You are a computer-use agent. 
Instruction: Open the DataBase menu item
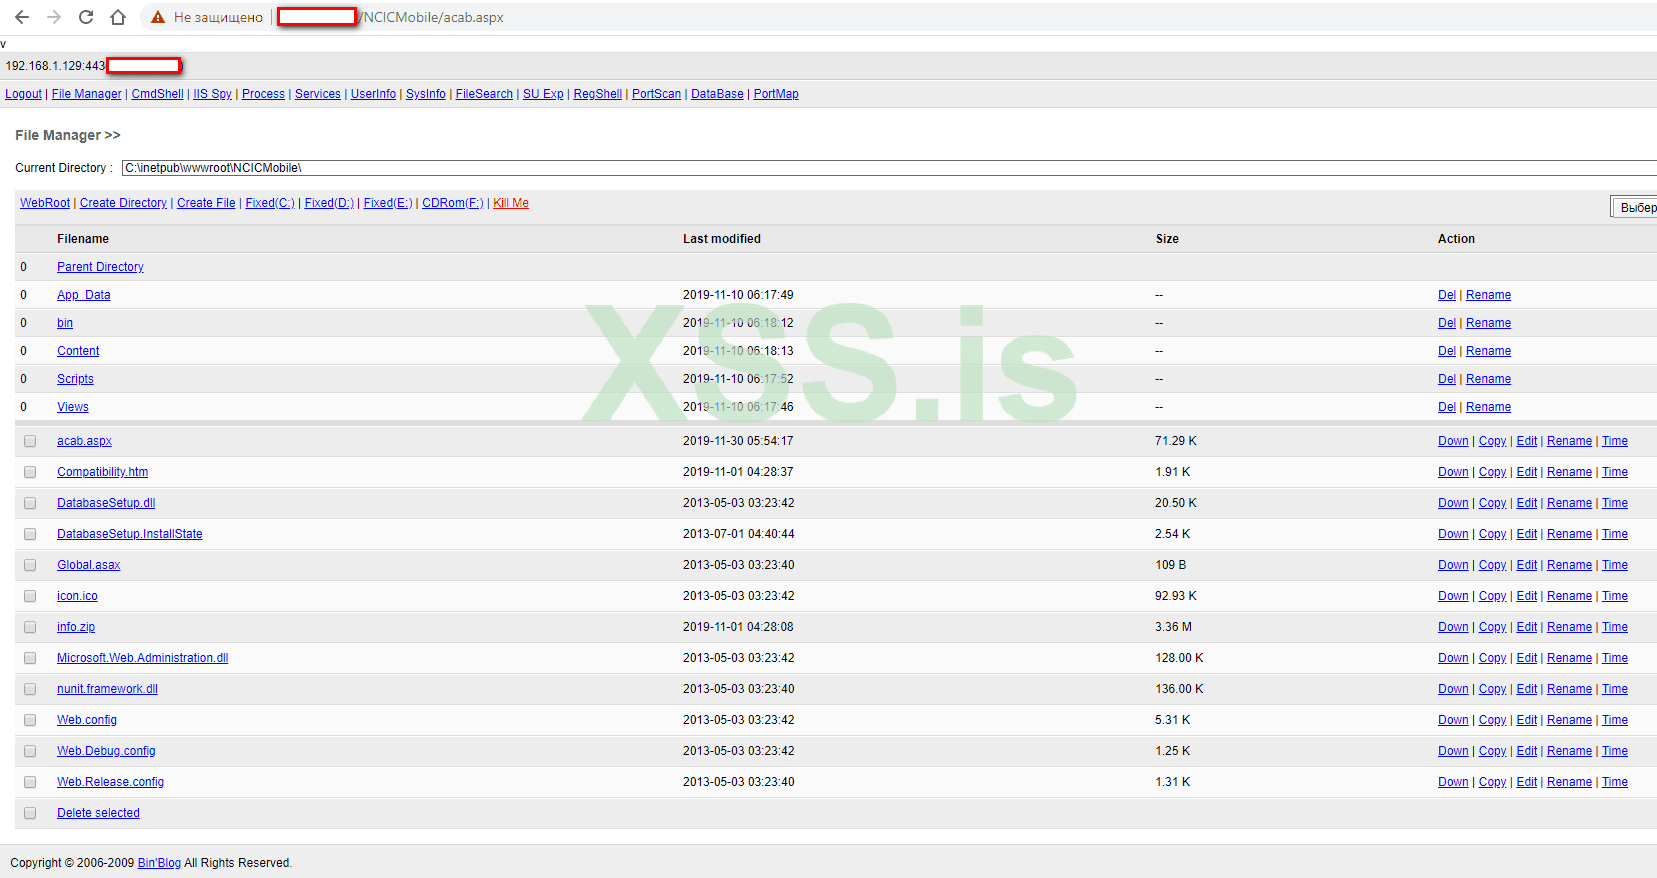(x=717, y=94)
